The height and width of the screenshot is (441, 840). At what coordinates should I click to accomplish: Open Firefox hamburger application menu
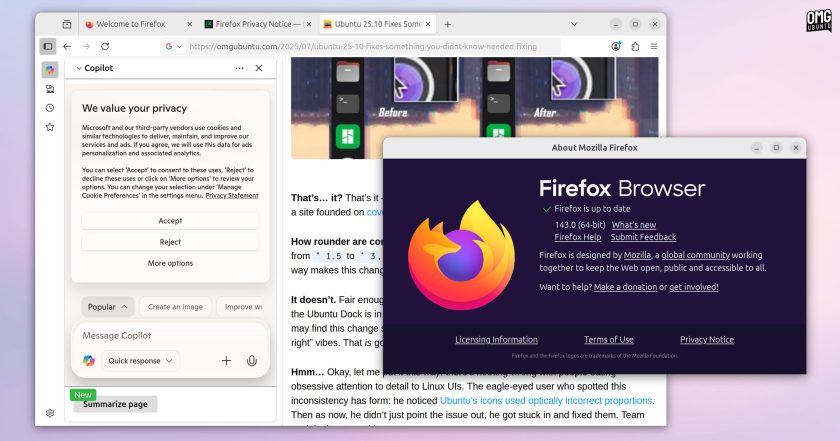pyautogui.click(x=654, y=47)
